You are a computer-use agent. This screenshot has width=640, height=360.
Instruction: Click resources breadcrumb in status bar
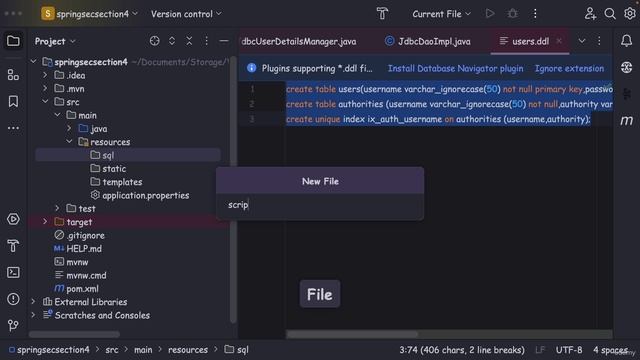(188, 350)
